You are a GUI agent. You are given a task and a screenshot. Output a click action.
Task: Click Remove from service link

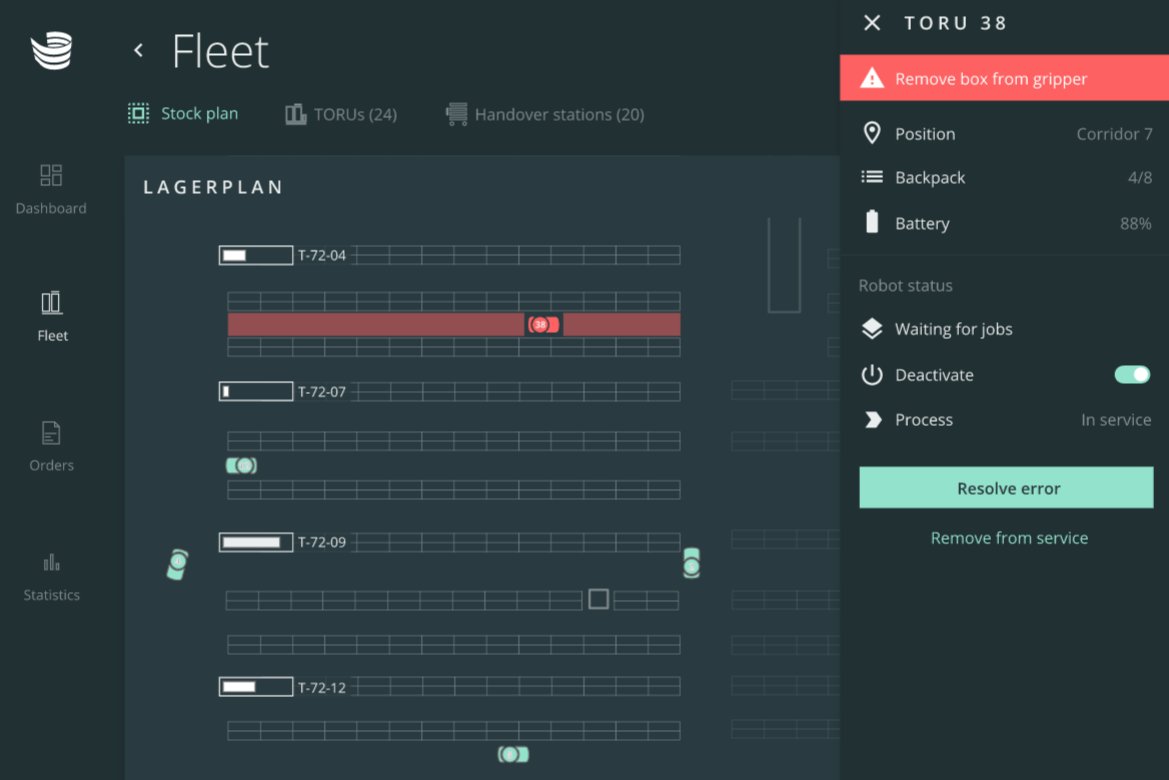coord(1008,538)
